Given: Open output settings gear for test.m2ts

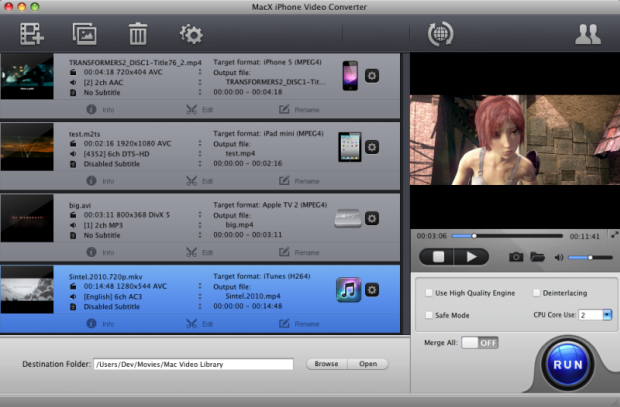Looking at the screenshot, I should (372, 147).
